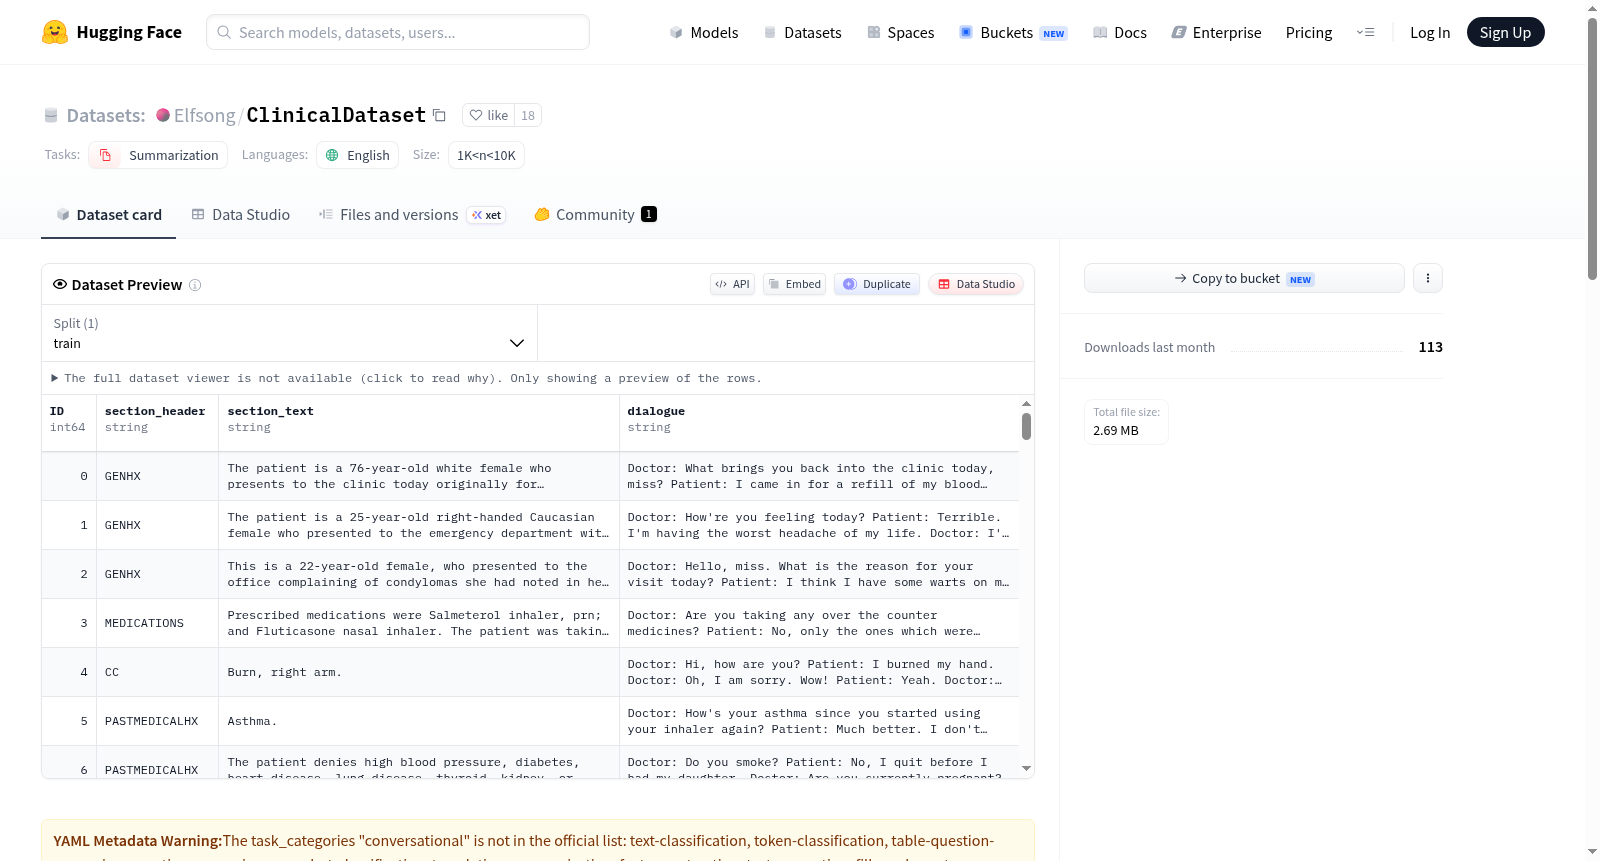Click the API button in the preview header
This screenshot has height=861, width=1600.
[732, 284]
